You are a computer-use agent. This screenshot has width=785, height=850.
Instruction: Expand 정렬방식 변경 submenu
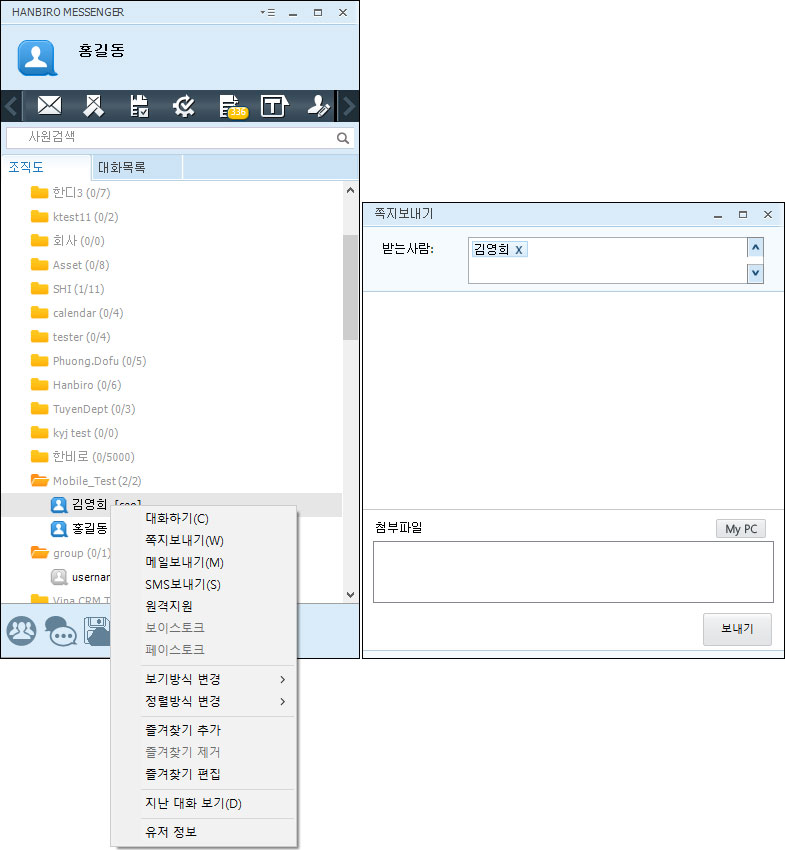point(216,701)
